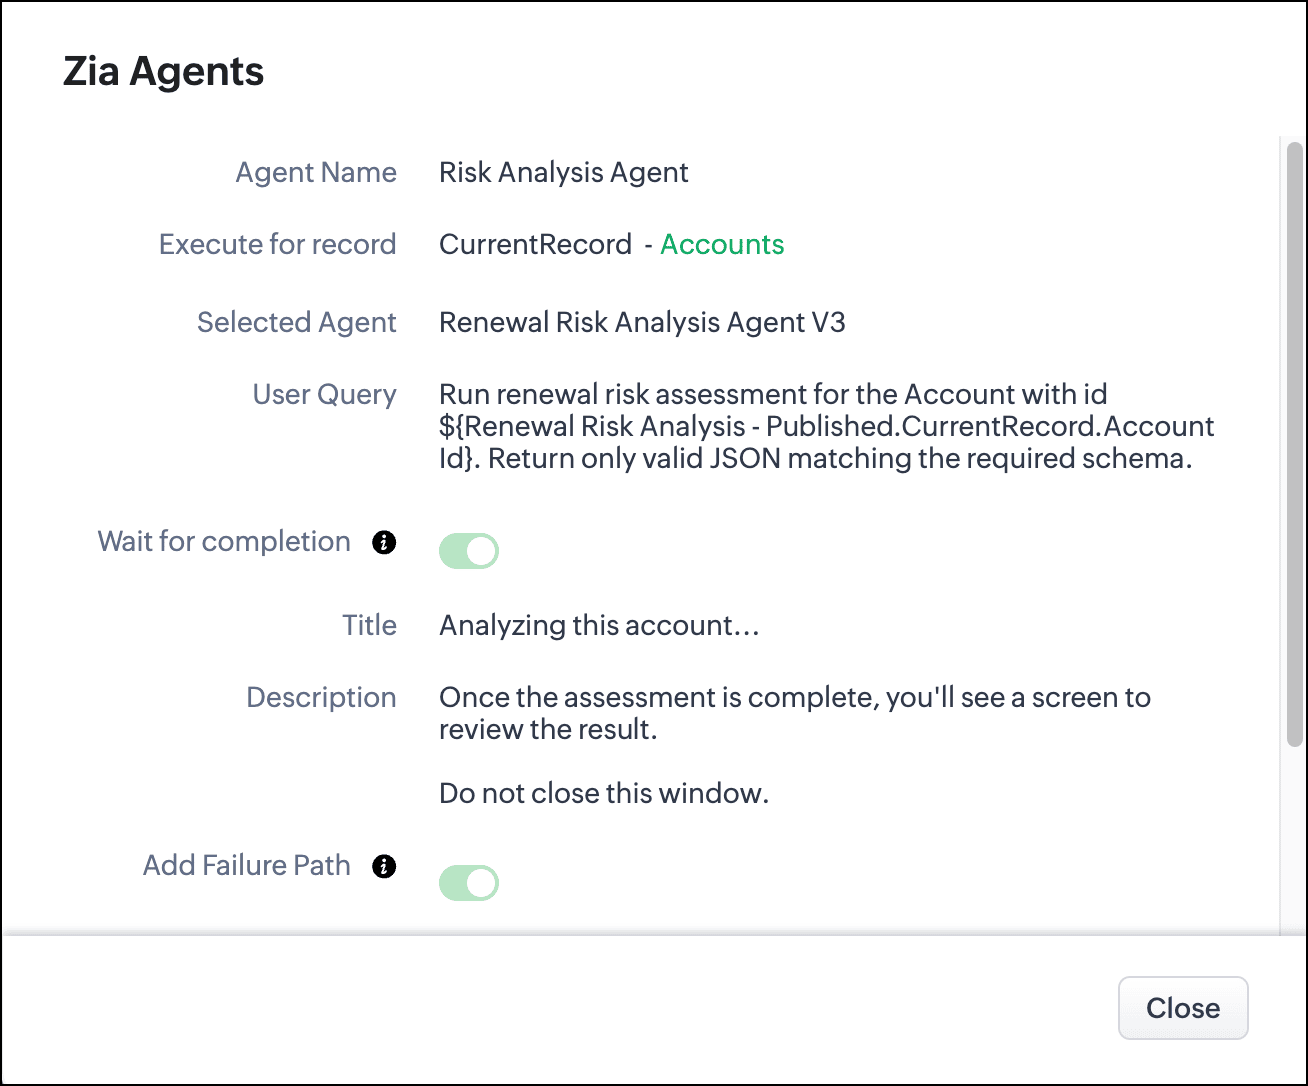Click the Description field label
This screenshot has width=1308, height=1086.
click(x=322, y=697)
